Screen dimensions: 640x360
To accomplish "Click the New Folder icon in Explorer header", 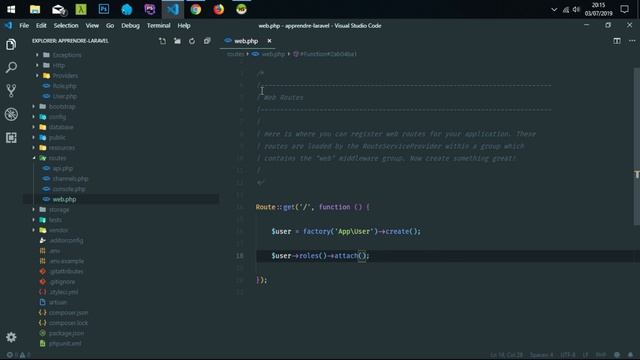I will [177, 41].
